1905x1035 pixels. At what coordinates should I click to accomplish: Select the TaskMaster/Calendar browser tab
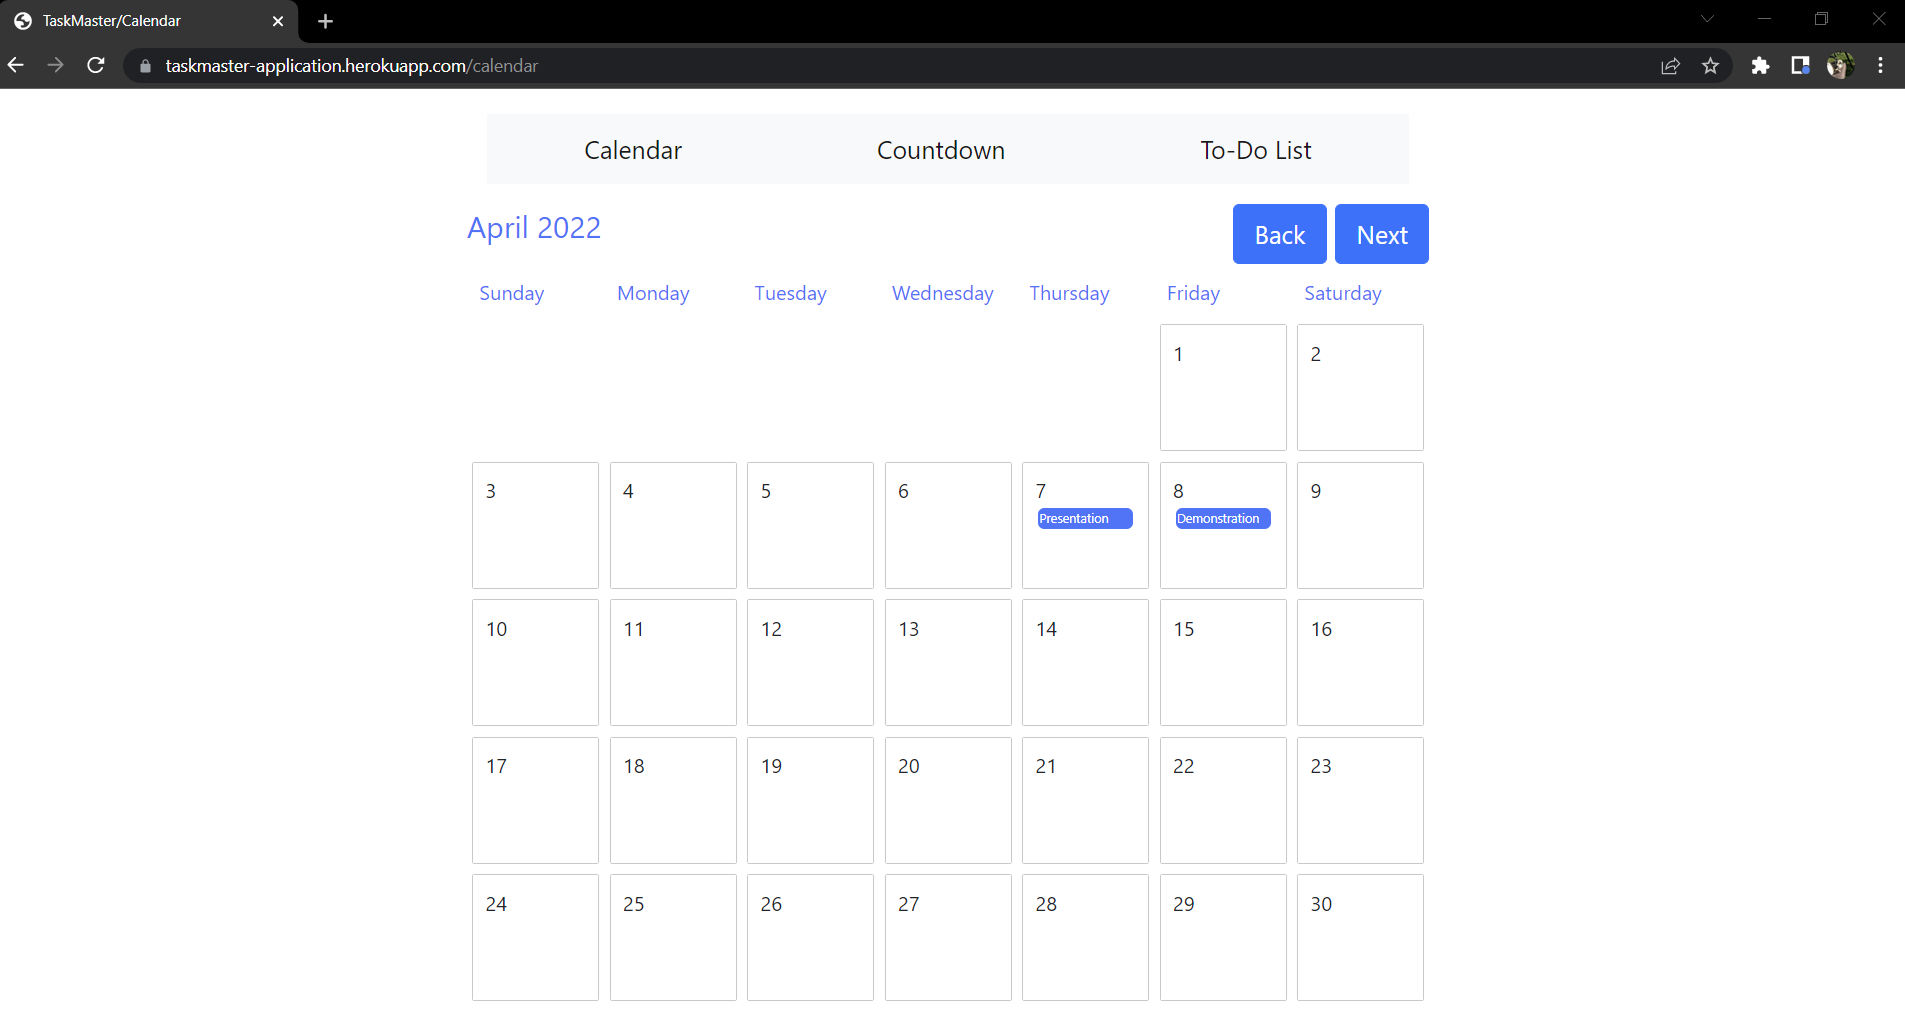[x=149, y=21]
